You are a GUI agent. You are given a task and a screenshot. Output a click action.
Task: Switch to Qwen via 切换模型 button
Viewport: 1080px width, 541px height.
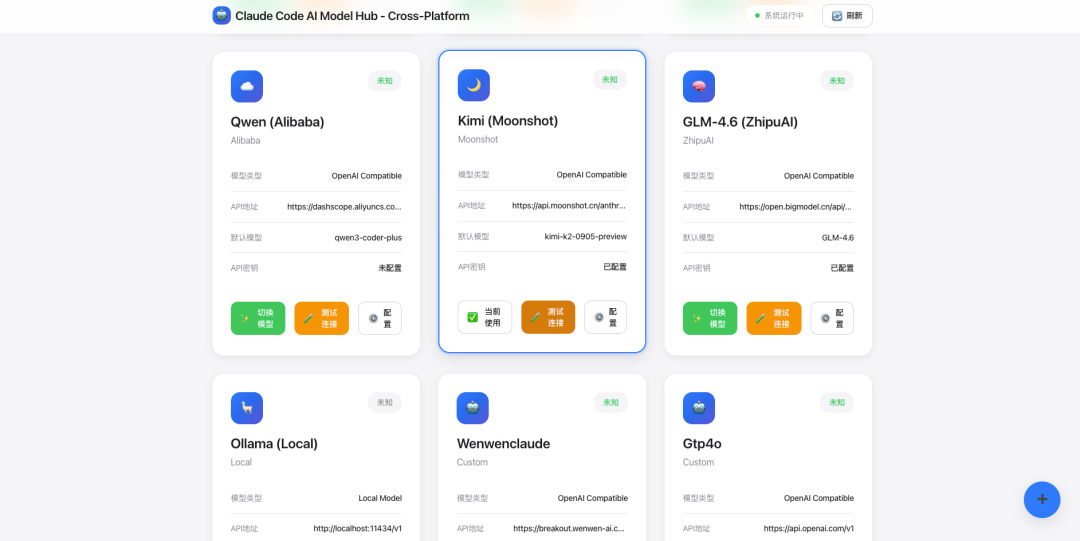258,318
